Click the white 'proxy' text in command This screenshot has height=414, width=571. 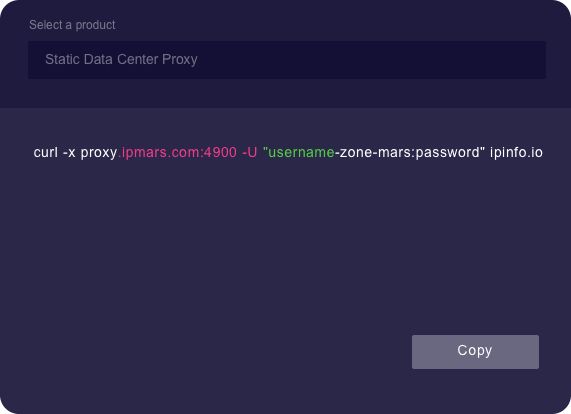click(99, 153)
